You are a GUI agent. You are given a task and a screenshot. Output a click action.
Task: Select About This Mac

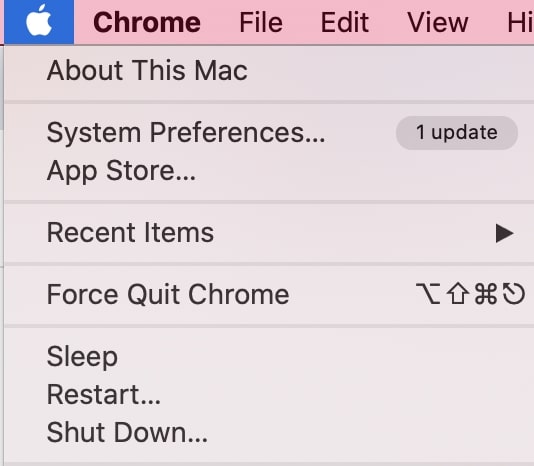coord(147,71)
